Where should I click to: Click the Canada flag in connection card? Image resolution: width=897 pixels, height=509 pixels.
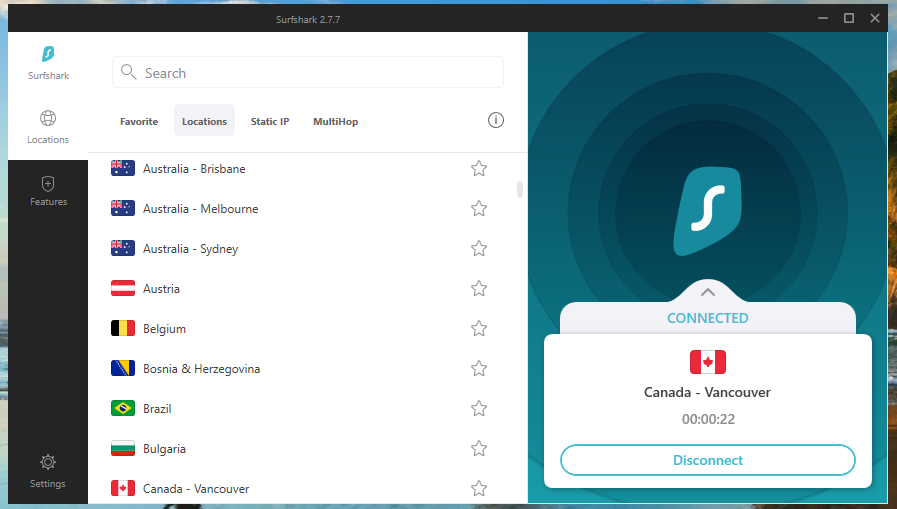708,362
